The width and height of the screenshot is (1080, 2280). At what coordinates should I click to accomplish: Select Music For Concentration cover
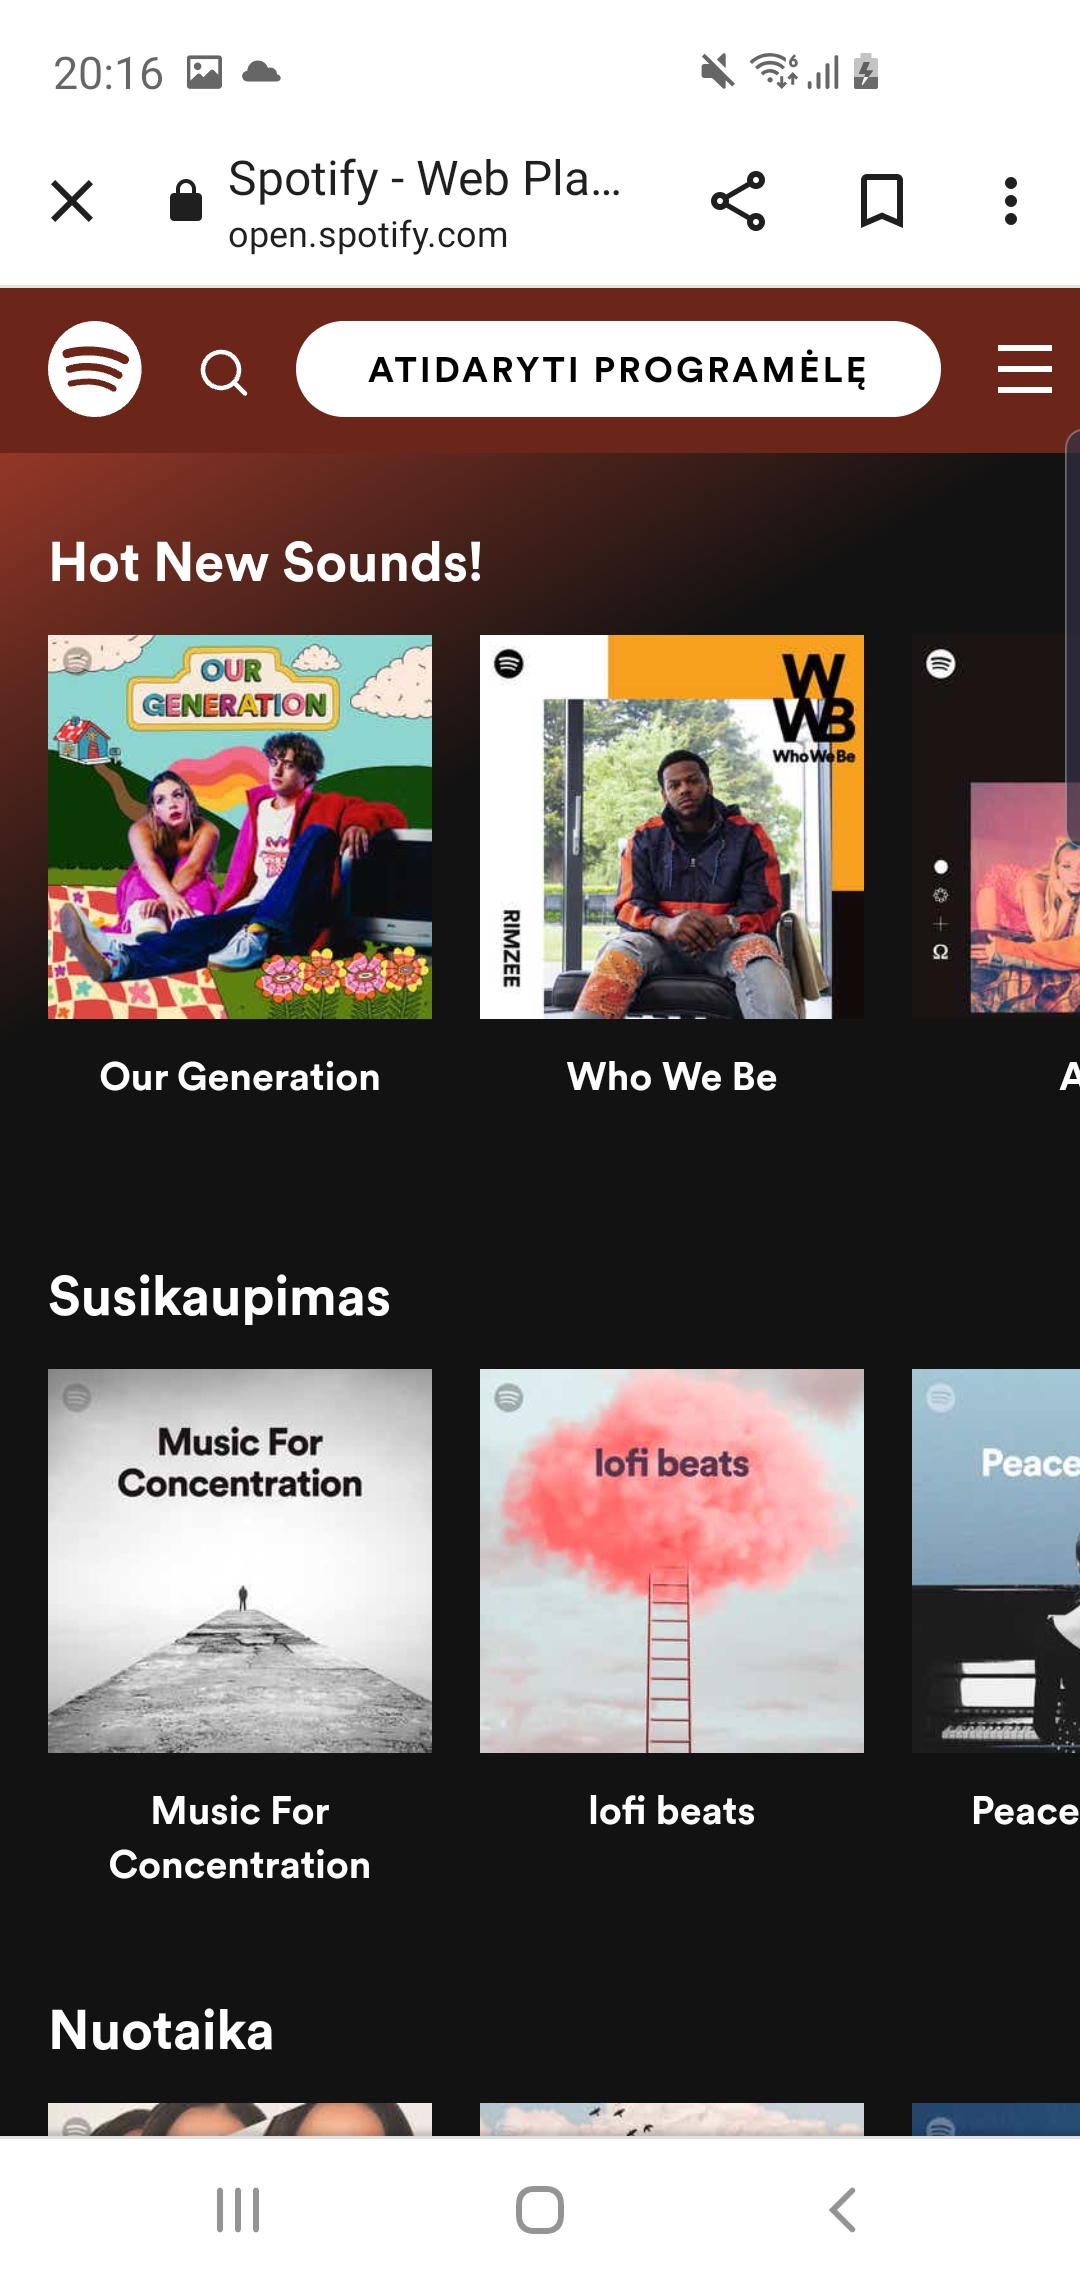240,1561
